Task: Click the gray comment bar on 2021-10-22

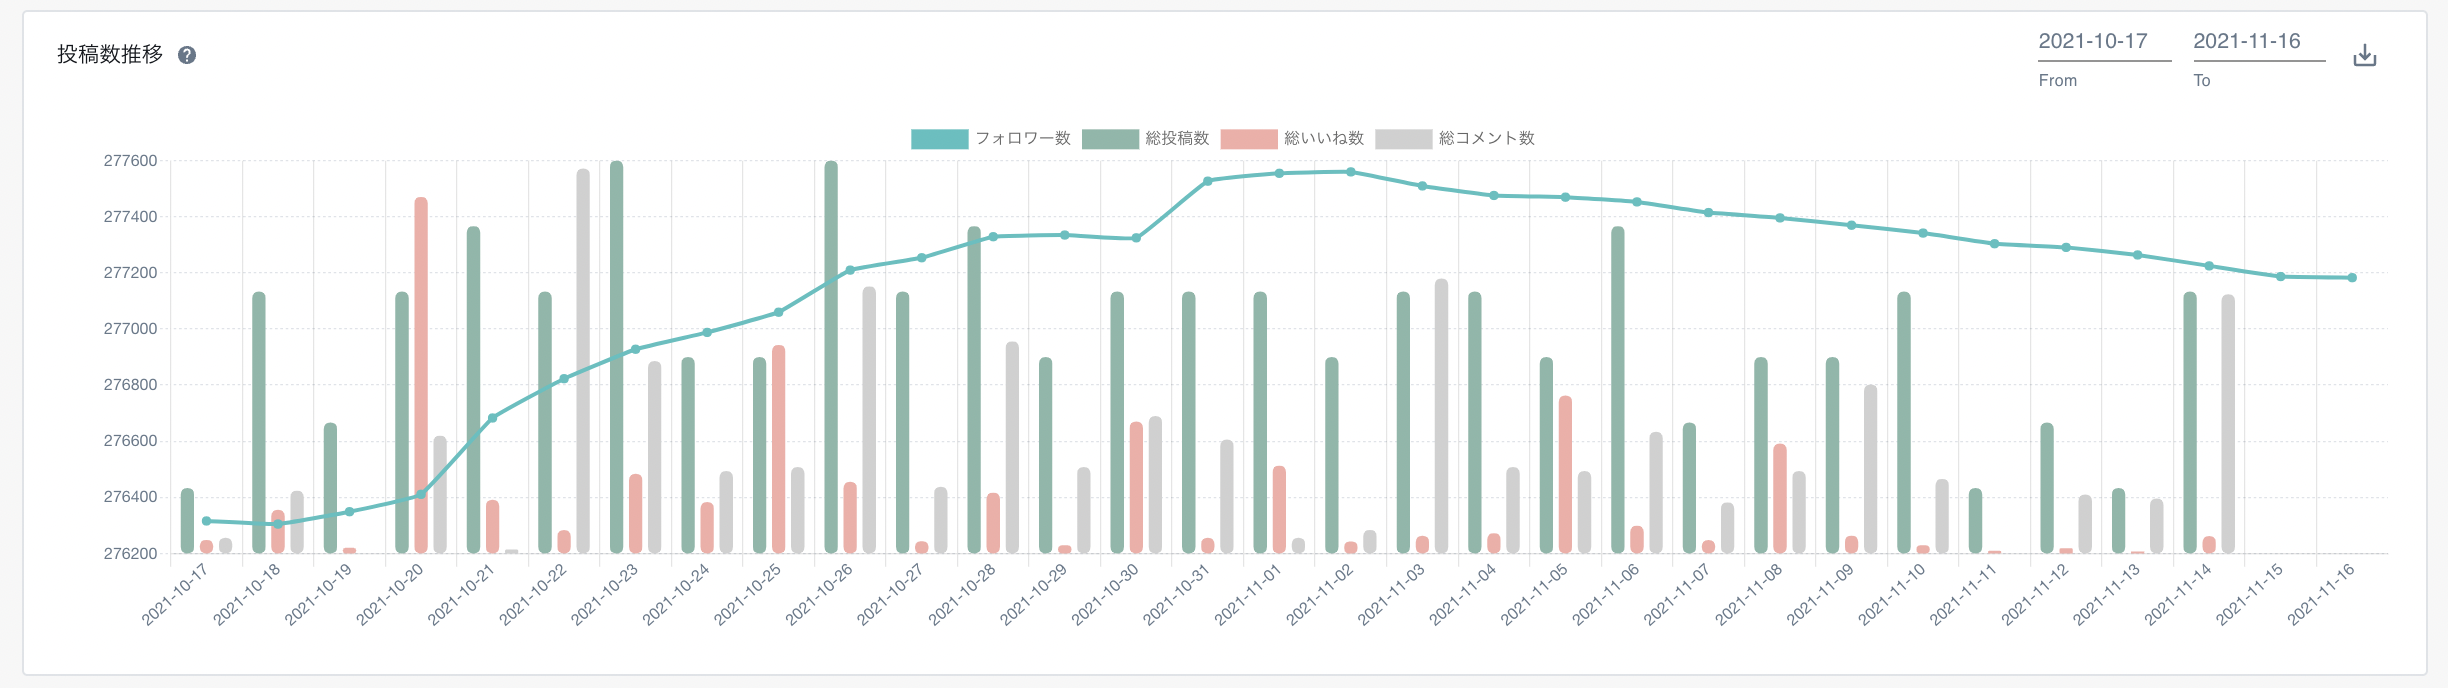Action: 583,360
